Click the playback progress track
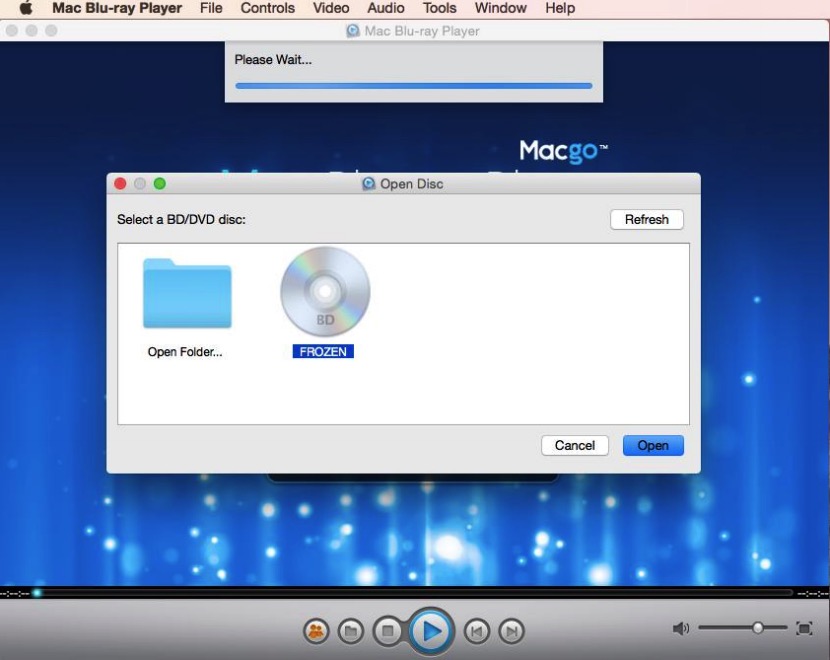The height and width of the screenshot is (660, 830). click(x=414, y=593)
